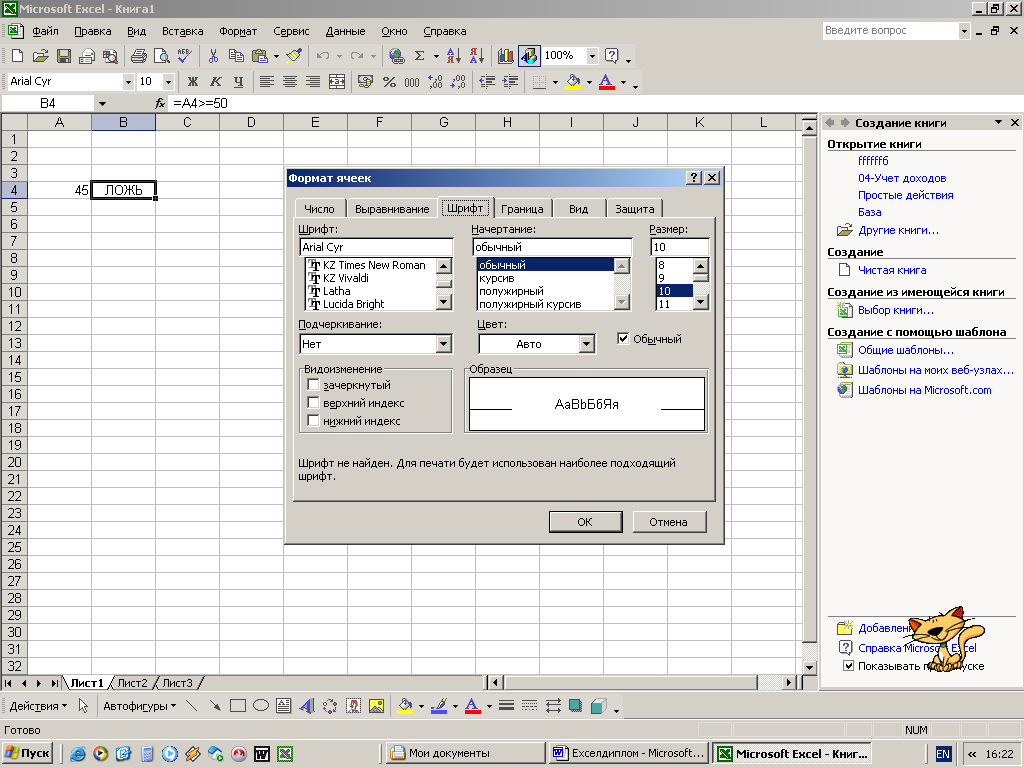This screenshot has height=768, width=1024.
Task: Toggle the Drawing toolbar icon
Action: (529, 56)
